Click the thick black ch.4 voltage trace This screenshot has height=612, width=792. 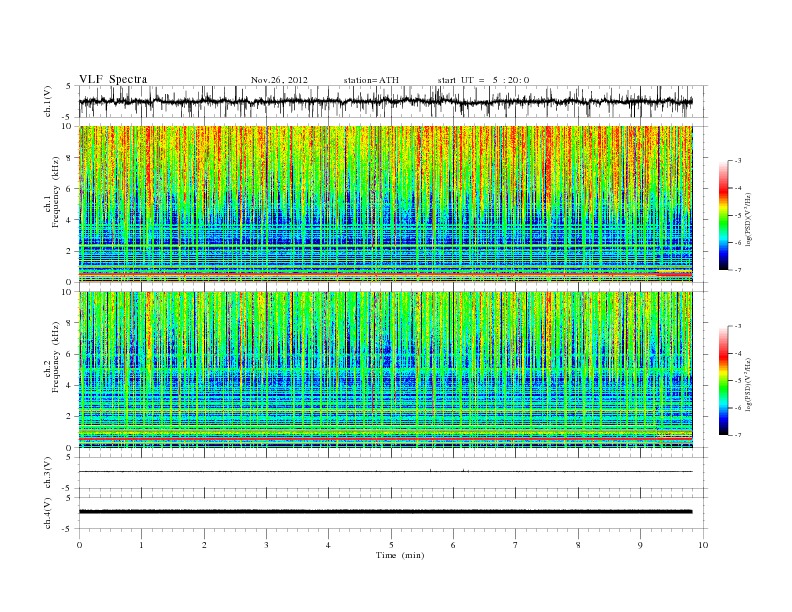tap(386, 512)
